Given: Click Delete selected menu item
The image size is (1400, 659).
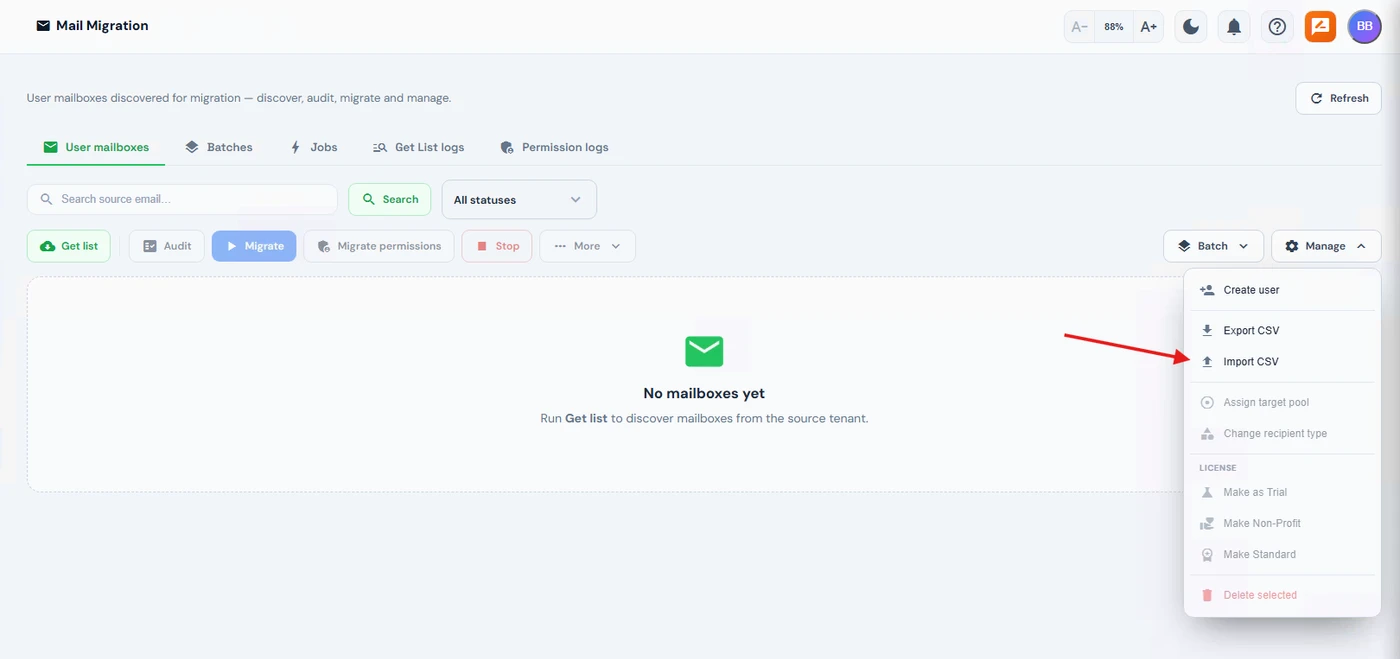Looking at the screenshot, I should click(x=1283, y=595).
